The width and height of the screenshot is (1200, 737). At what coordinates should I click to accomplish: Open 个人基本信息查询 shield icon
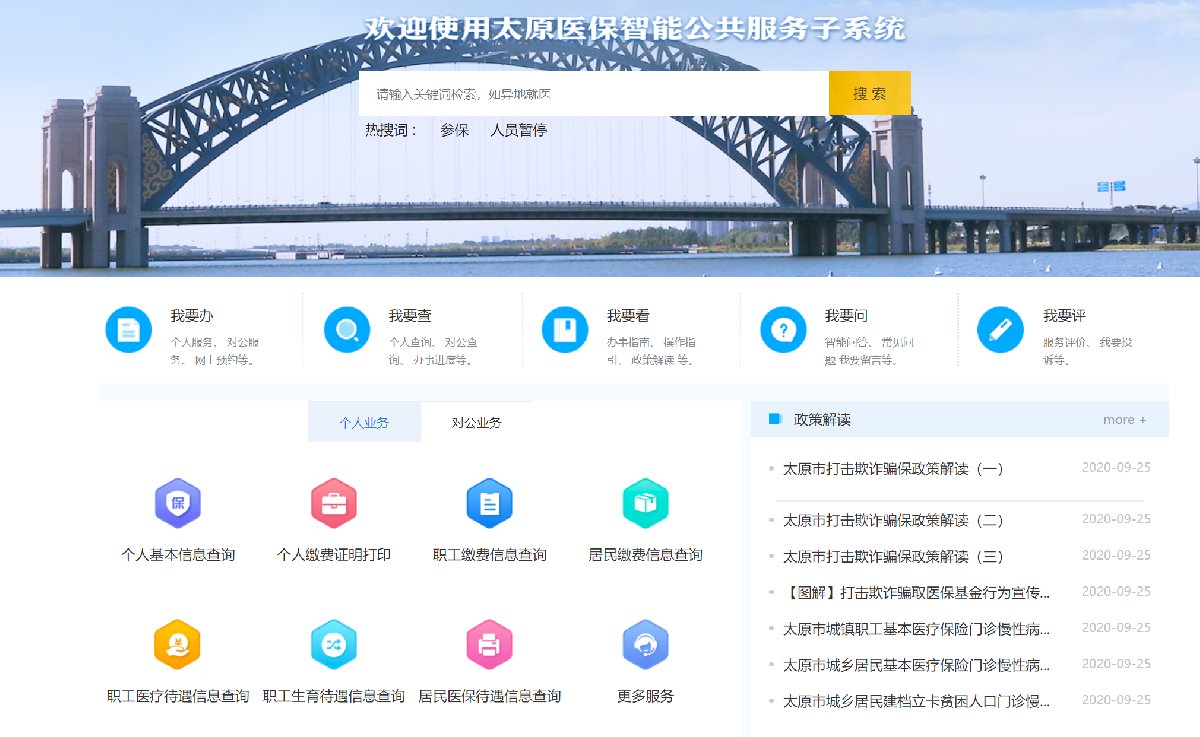(x=178, y=503)
